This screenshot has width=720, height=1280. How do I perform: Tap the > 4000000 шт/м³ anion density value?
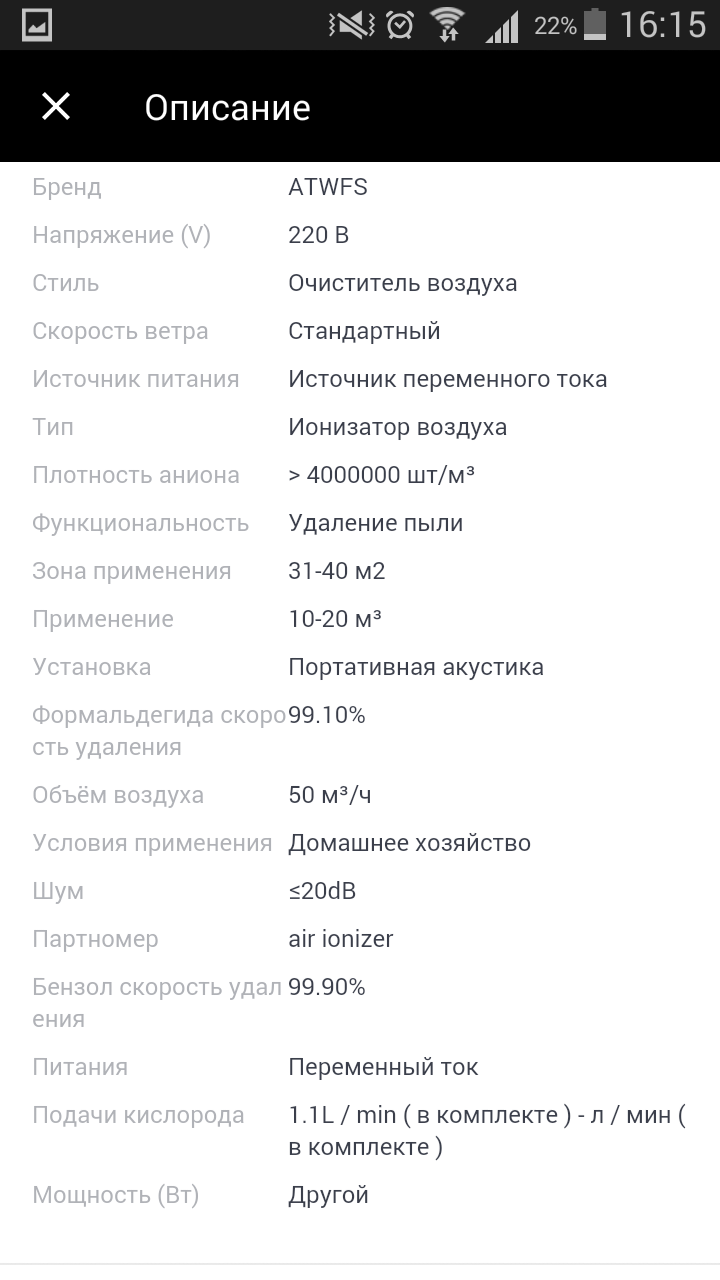(x=381, y=475)
